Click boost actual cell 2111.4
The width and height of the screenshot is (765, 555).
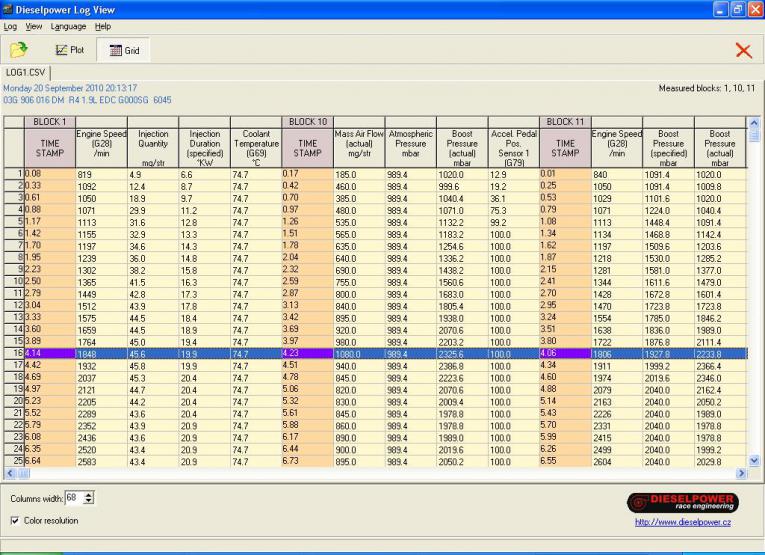pos(720,342)
